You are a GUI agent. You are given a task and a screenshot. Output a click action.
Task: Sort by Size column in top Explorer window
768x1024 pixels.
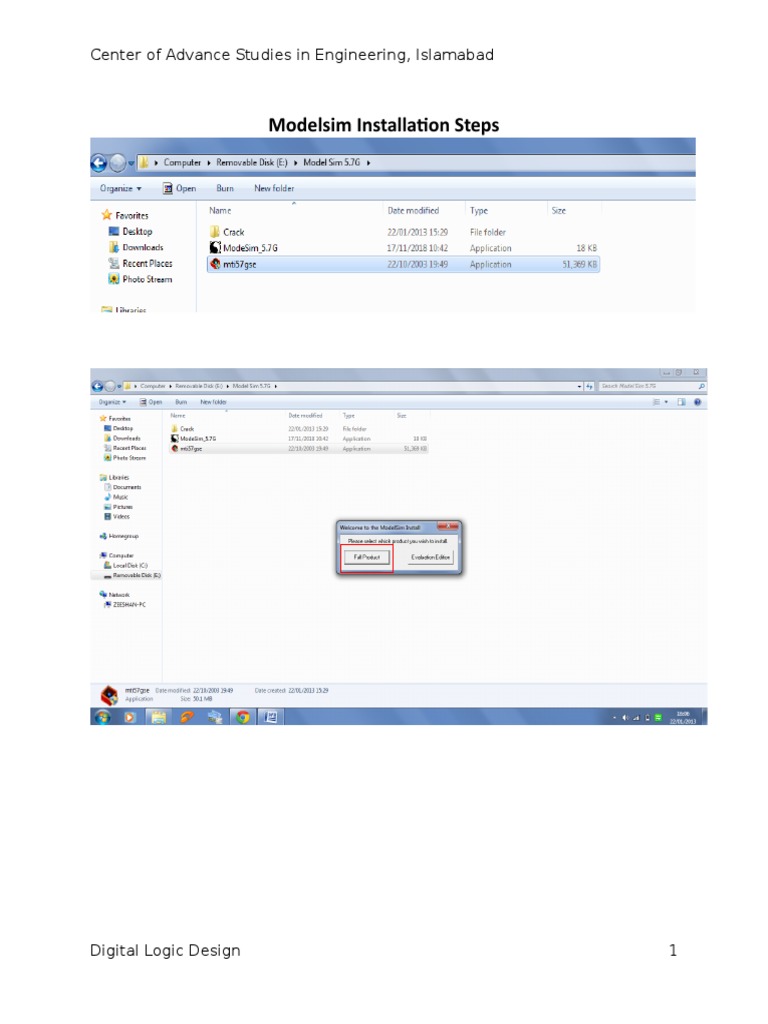(558, 210)
